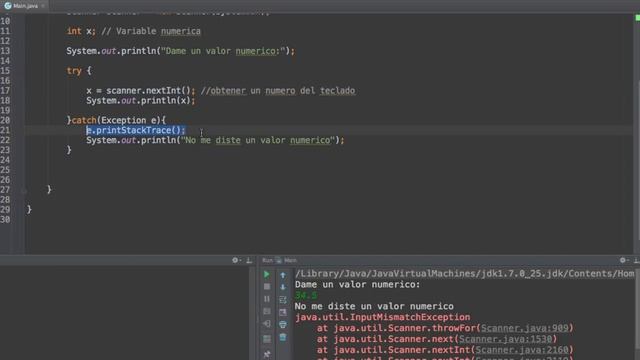Pin the Run tab
The width and height of the screenshot is (640, 360).
tap(267, 354)
